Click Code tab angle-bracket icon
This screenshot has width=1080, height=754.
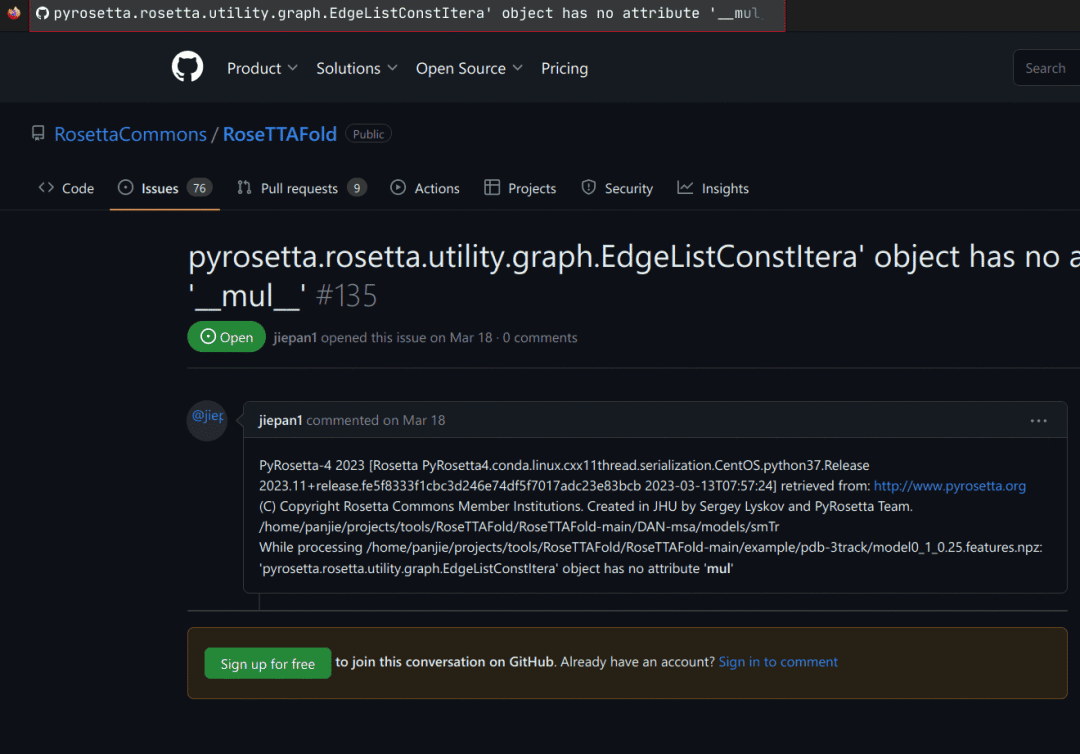coord(46,187)
